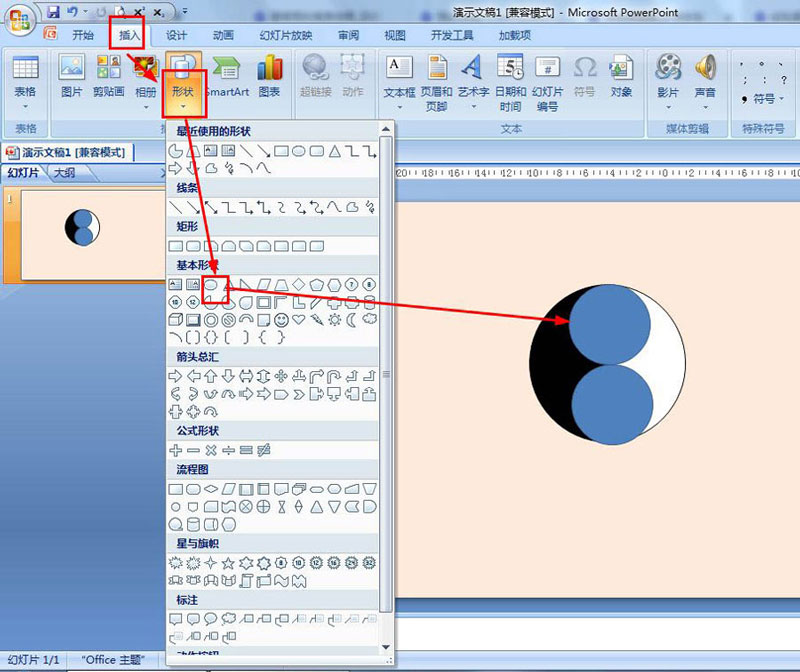This screenshot has width=800, height=672.
Task: Click the Undo icon in quick access toolbar
Action: pyautogui.click(x=72, y=11)
